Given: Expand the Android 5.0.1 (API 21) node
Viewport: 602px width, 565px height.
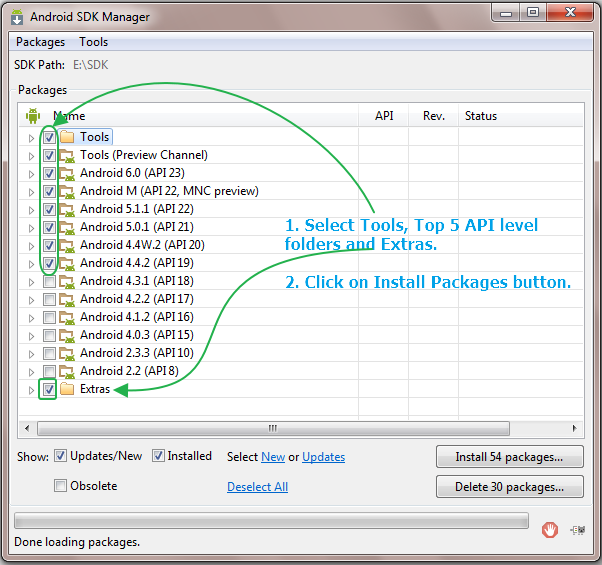Looking at the screenshot, I should (31, 228).
